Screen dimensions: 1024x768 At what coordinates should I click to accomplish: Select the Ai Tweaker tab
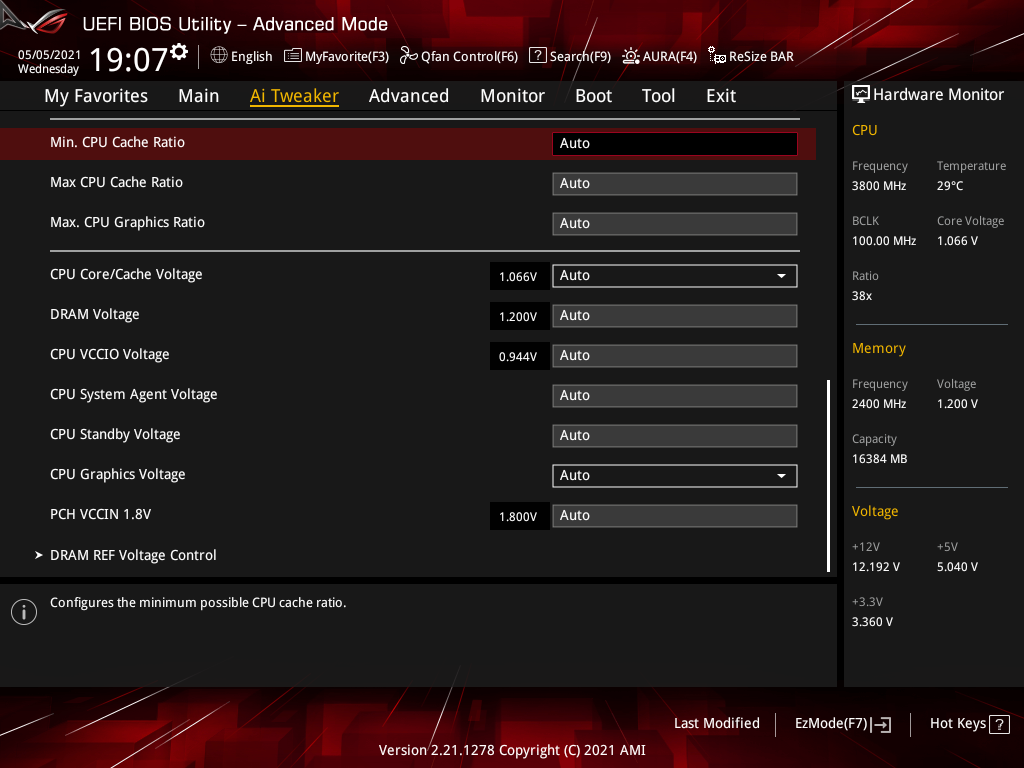[x=294, y=96]
